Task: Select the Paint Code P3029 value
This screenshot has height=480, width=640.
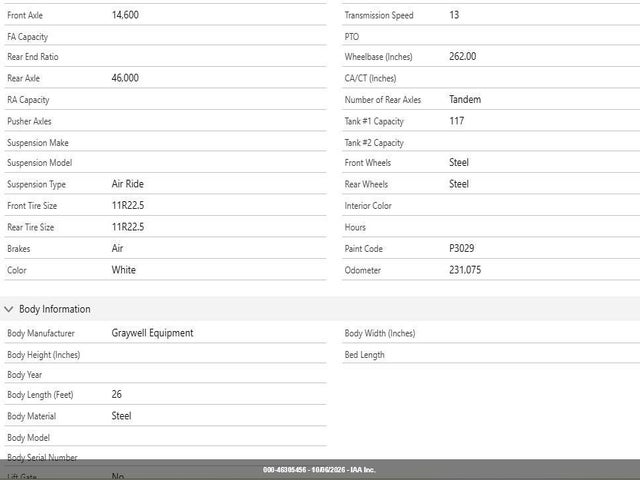Action: 462,249
